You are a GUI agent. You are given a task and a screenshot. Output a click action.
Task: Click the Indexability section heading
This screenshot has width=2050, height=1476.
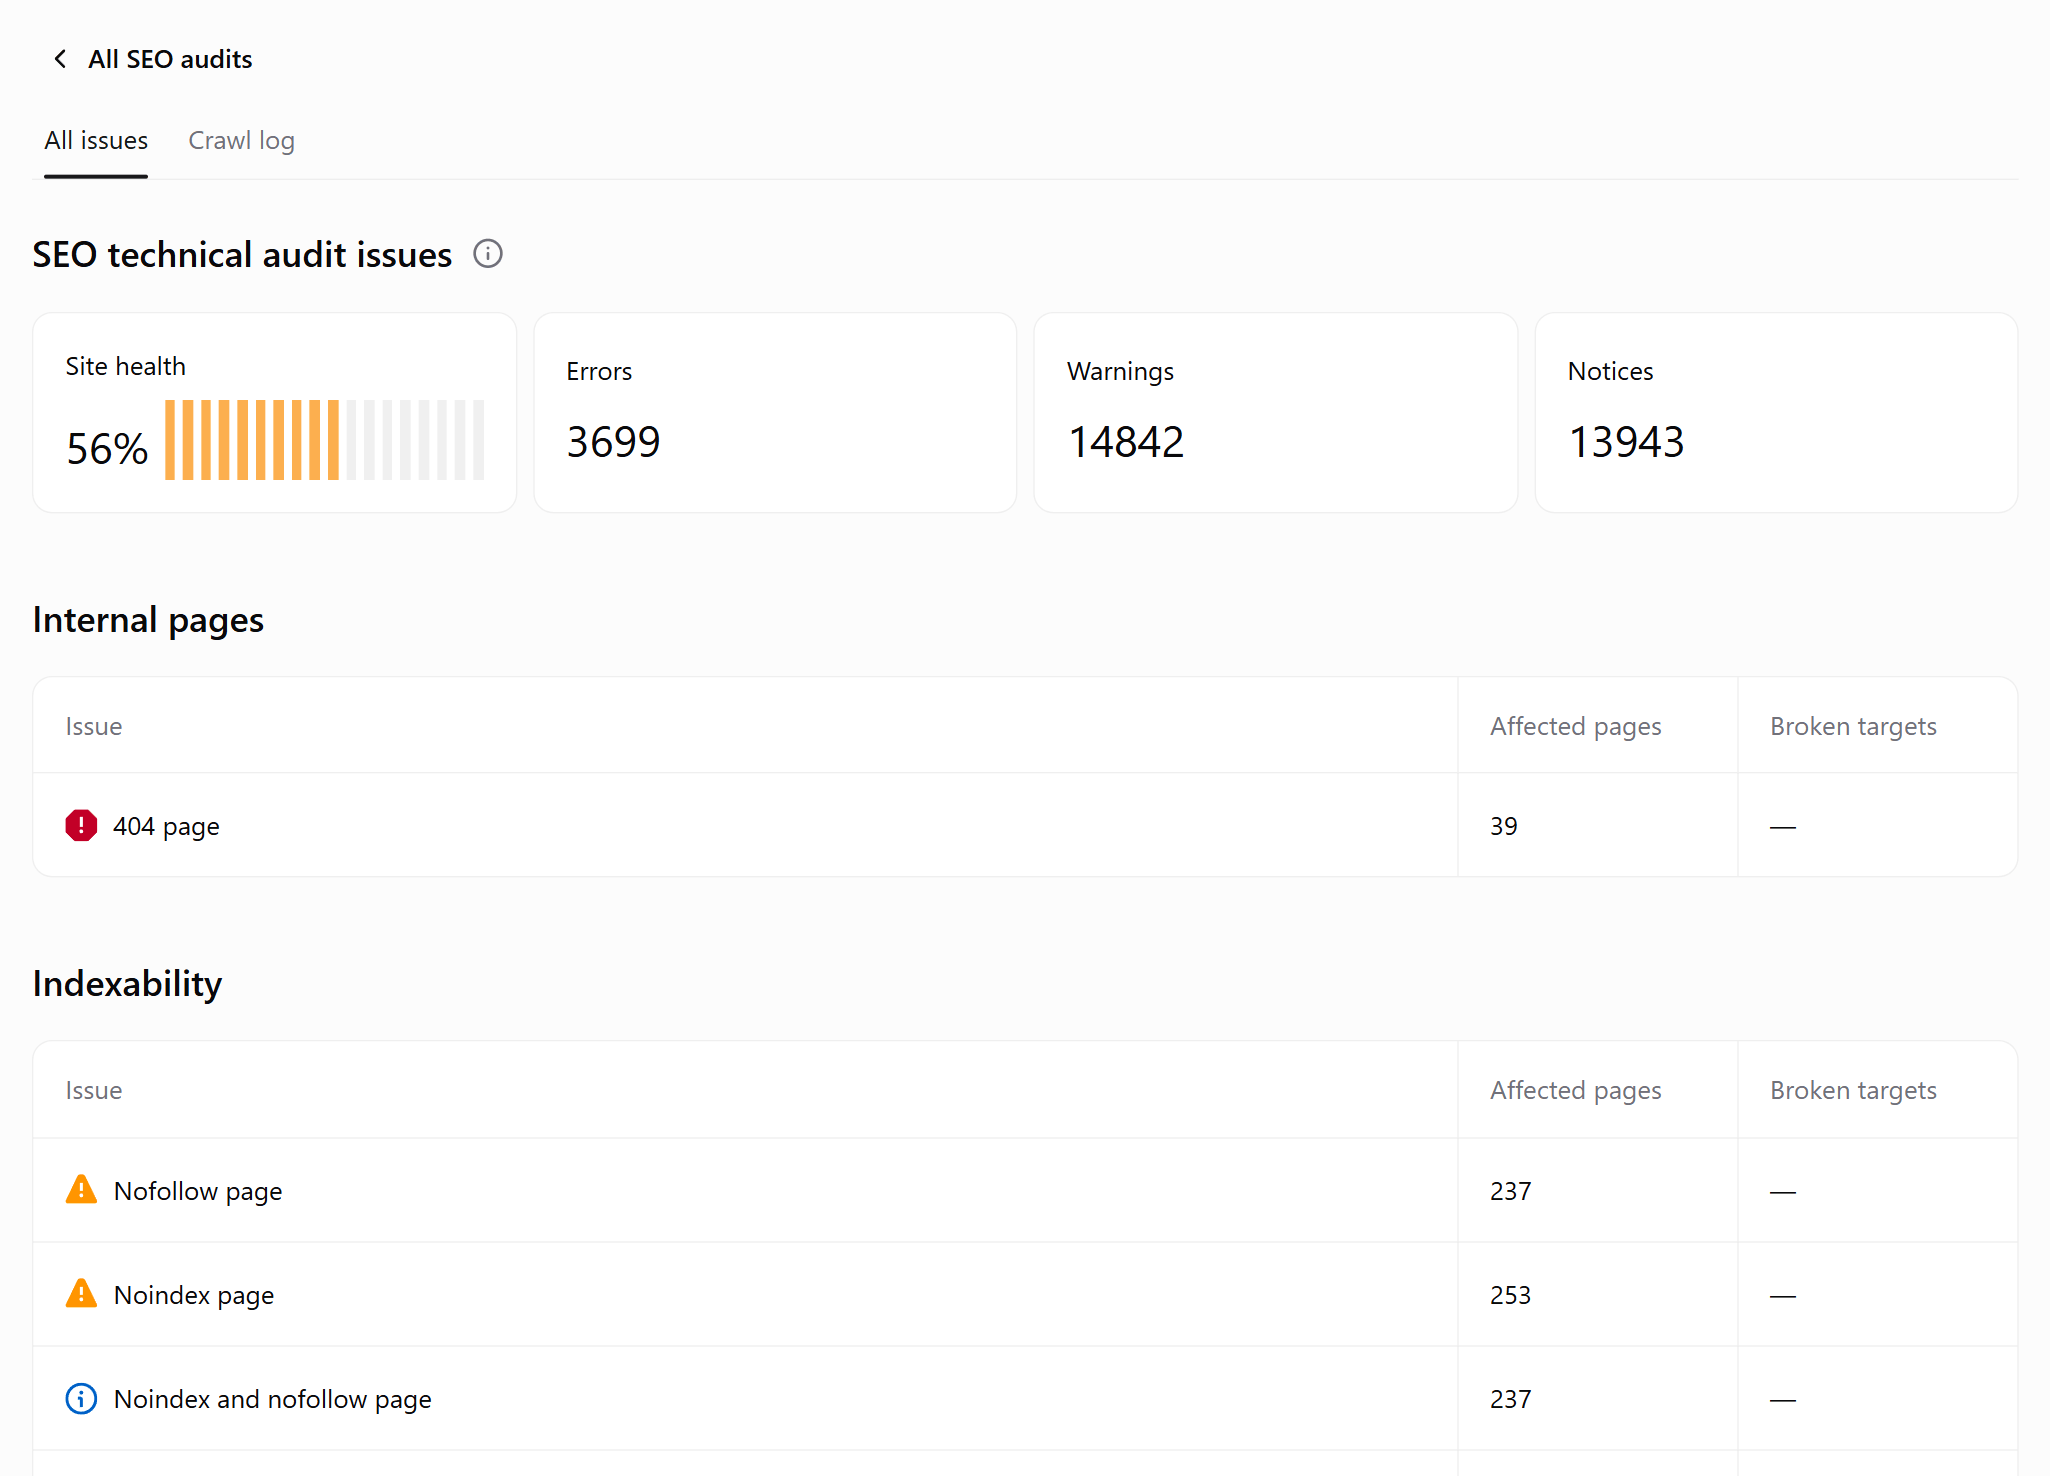(x=127, y=984)
